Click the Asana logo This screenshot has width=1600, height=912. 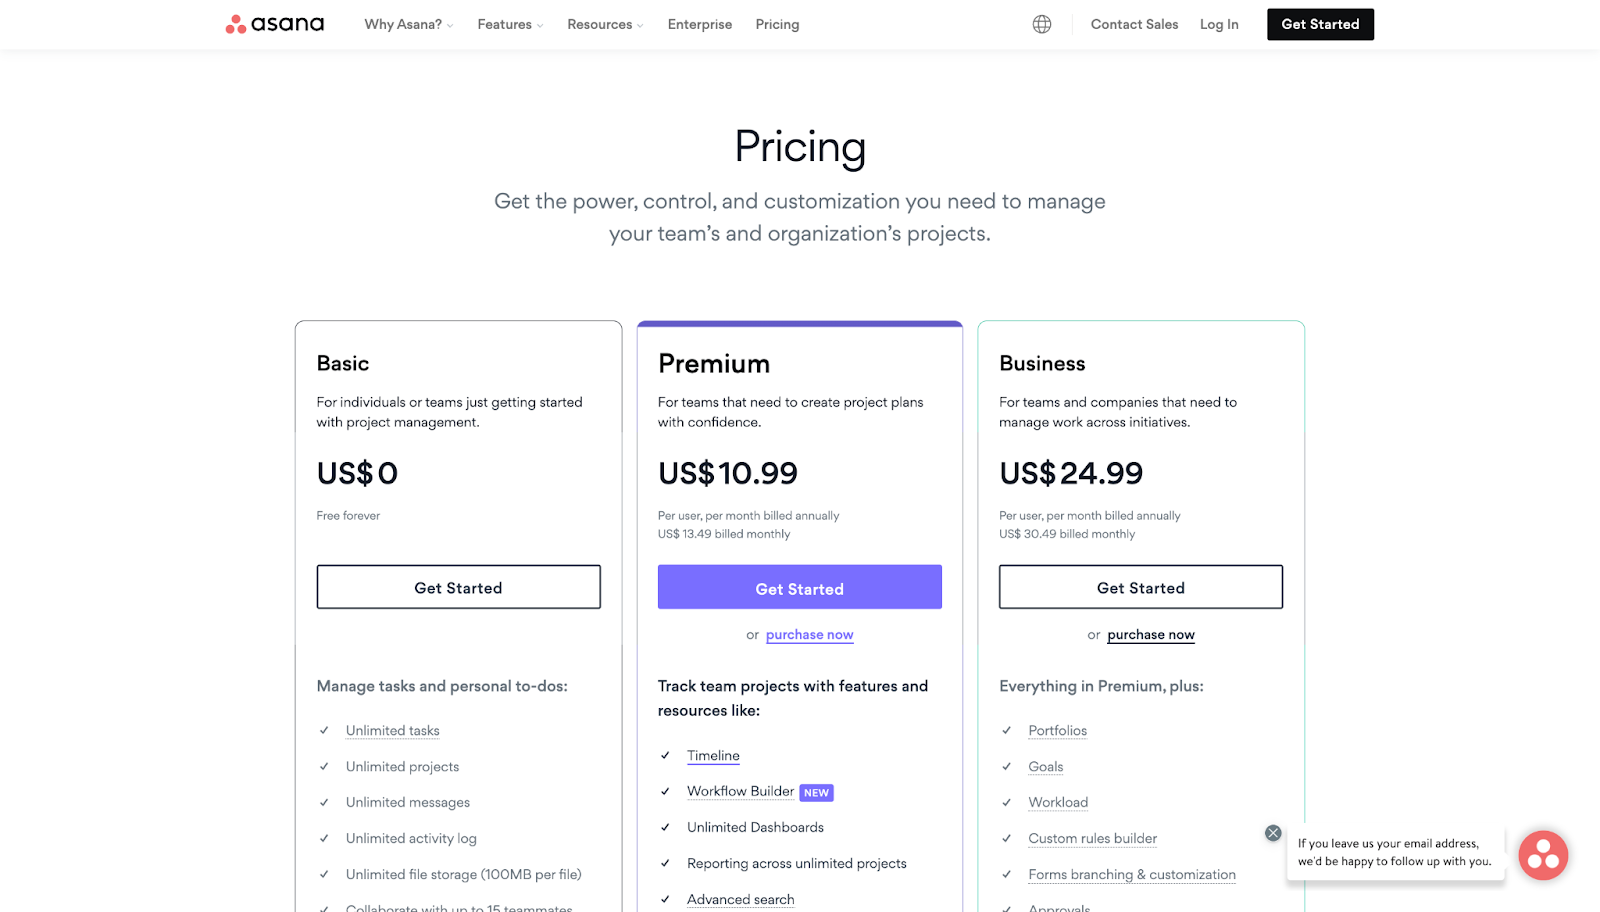pos(275,24)
